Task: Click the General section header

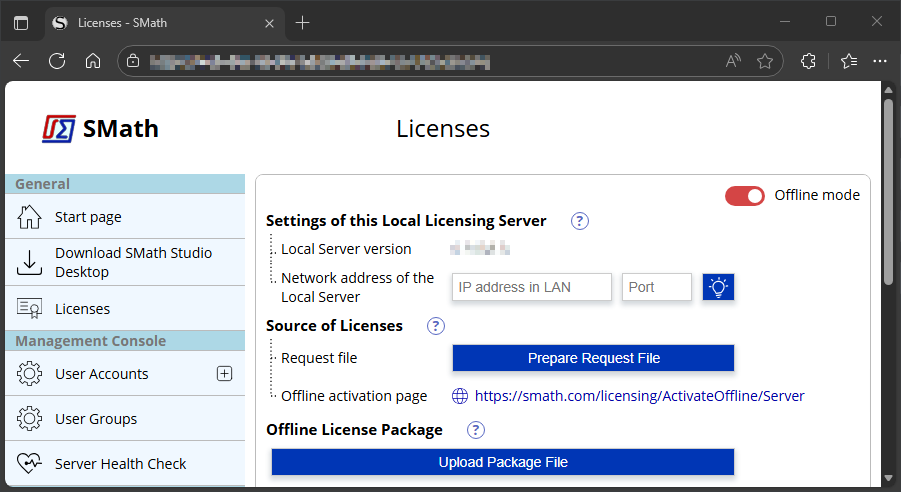Action: [x=125, y=184]
